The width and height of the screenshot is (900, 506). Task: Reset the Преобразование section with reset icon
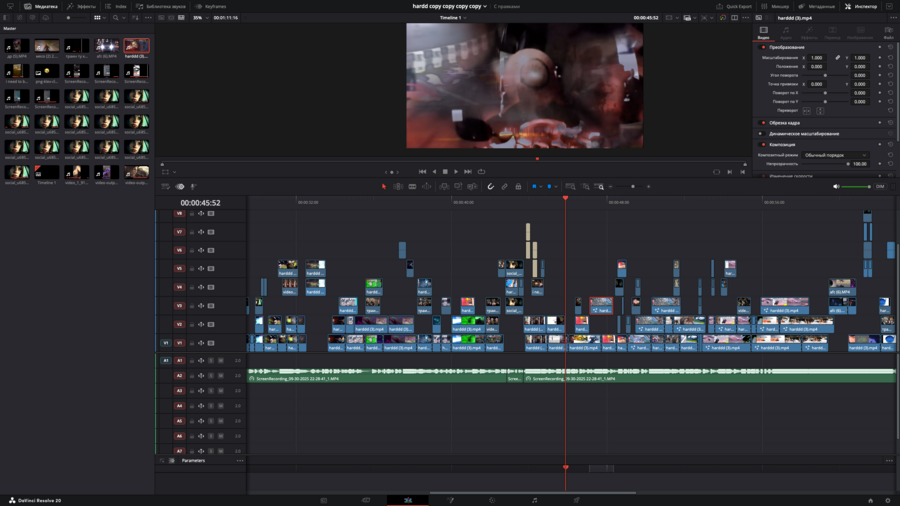[890, 47]
